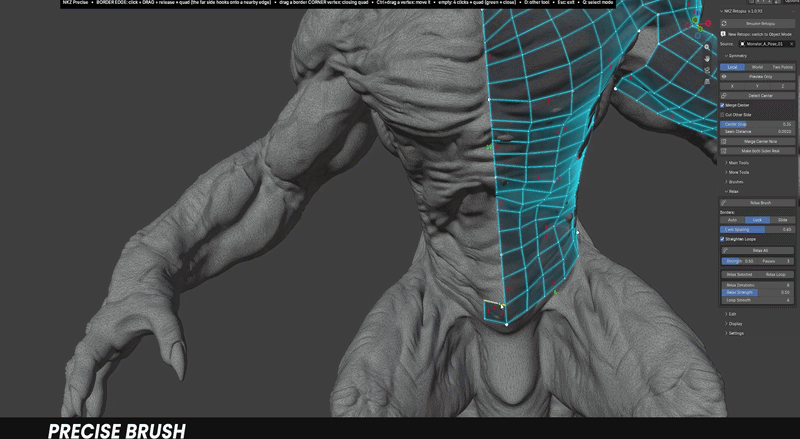Expand the Display section
The image size is (800, 439).
coord(734,324)
